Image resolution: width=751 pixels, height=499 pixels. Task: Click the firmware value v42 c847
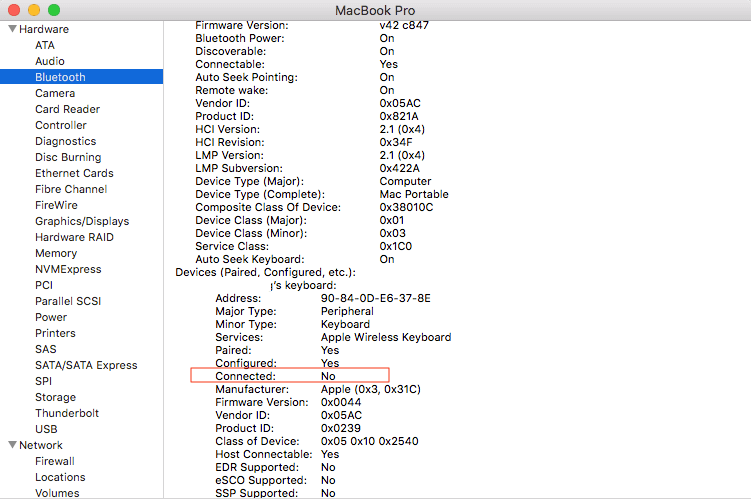coord(404,25)
